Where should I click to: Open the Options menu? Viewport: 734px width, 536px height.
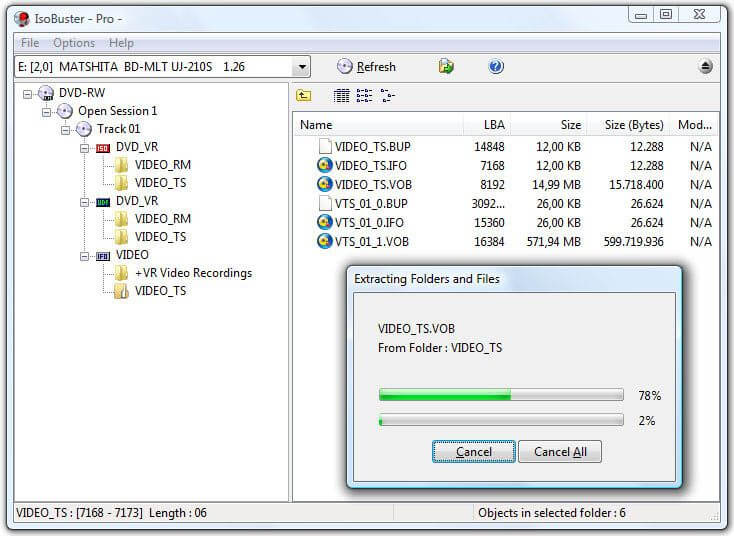coord(74,43)
